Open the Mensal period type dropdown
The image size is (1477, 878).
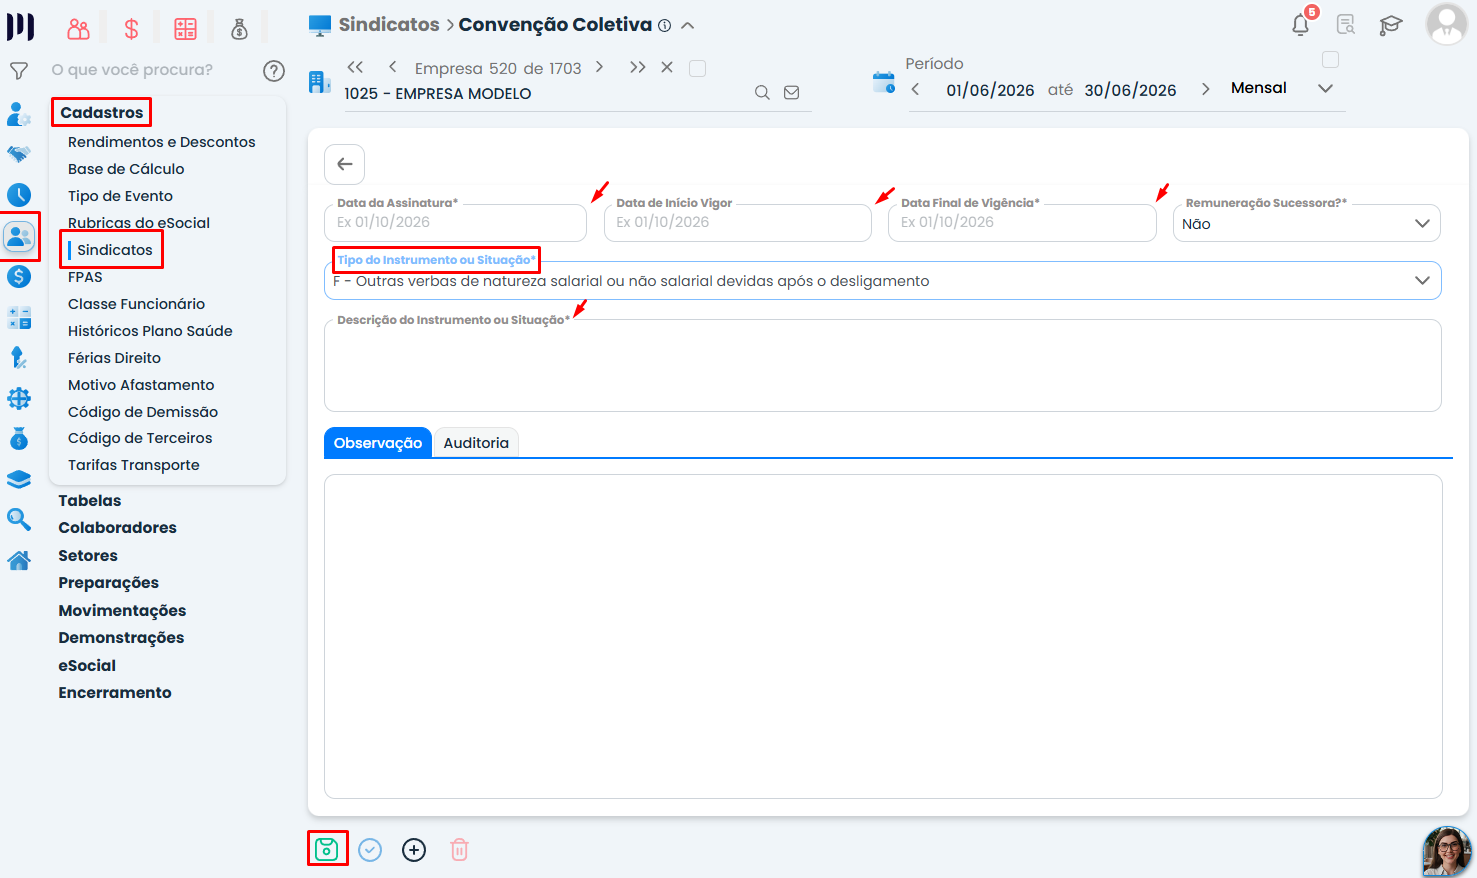click(1282, 88)
